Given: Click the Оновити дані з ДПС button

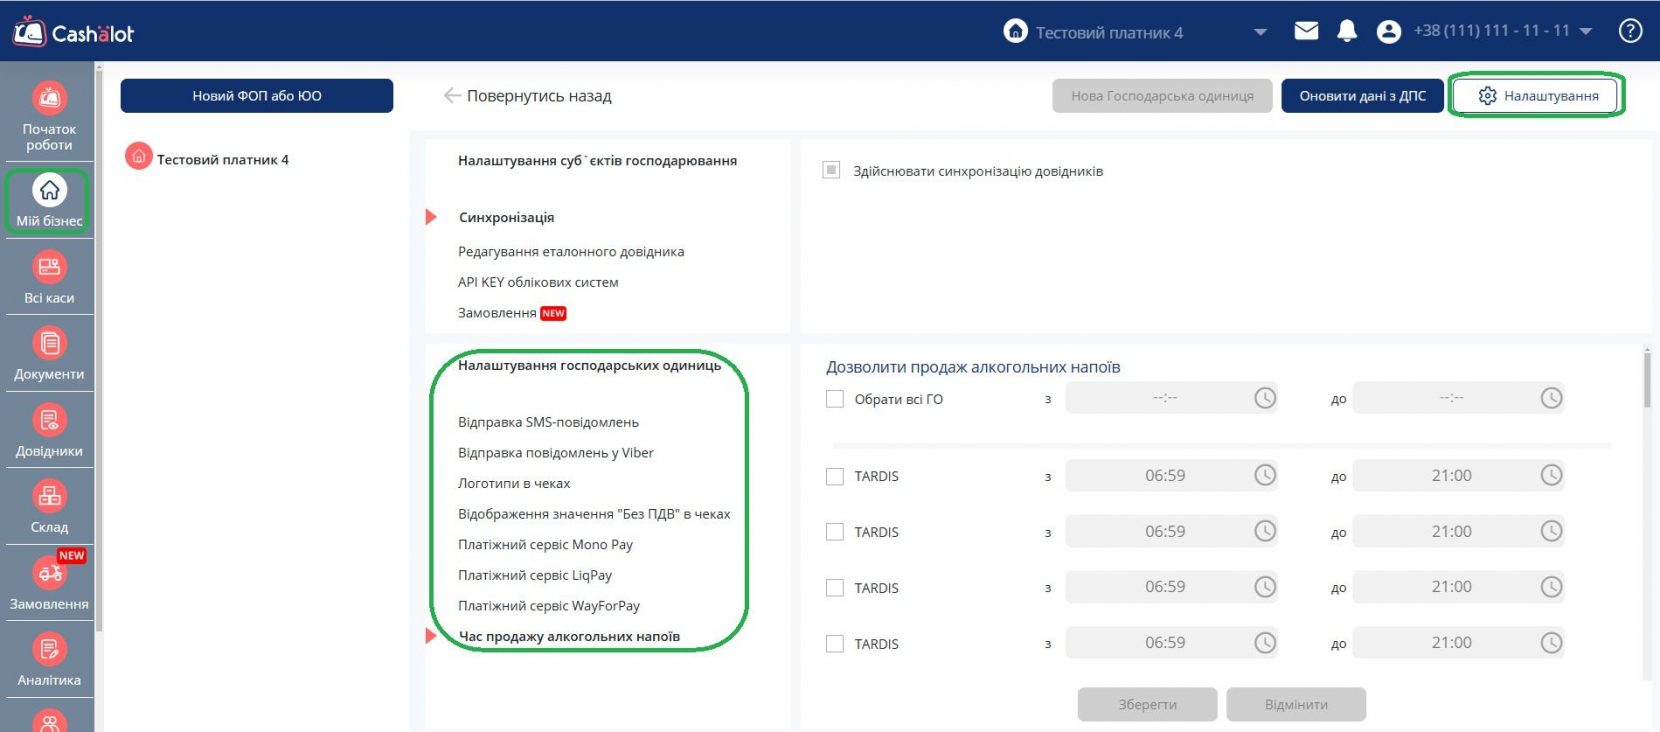Looking at the screenshot, I should click(x=1362, y=96).
